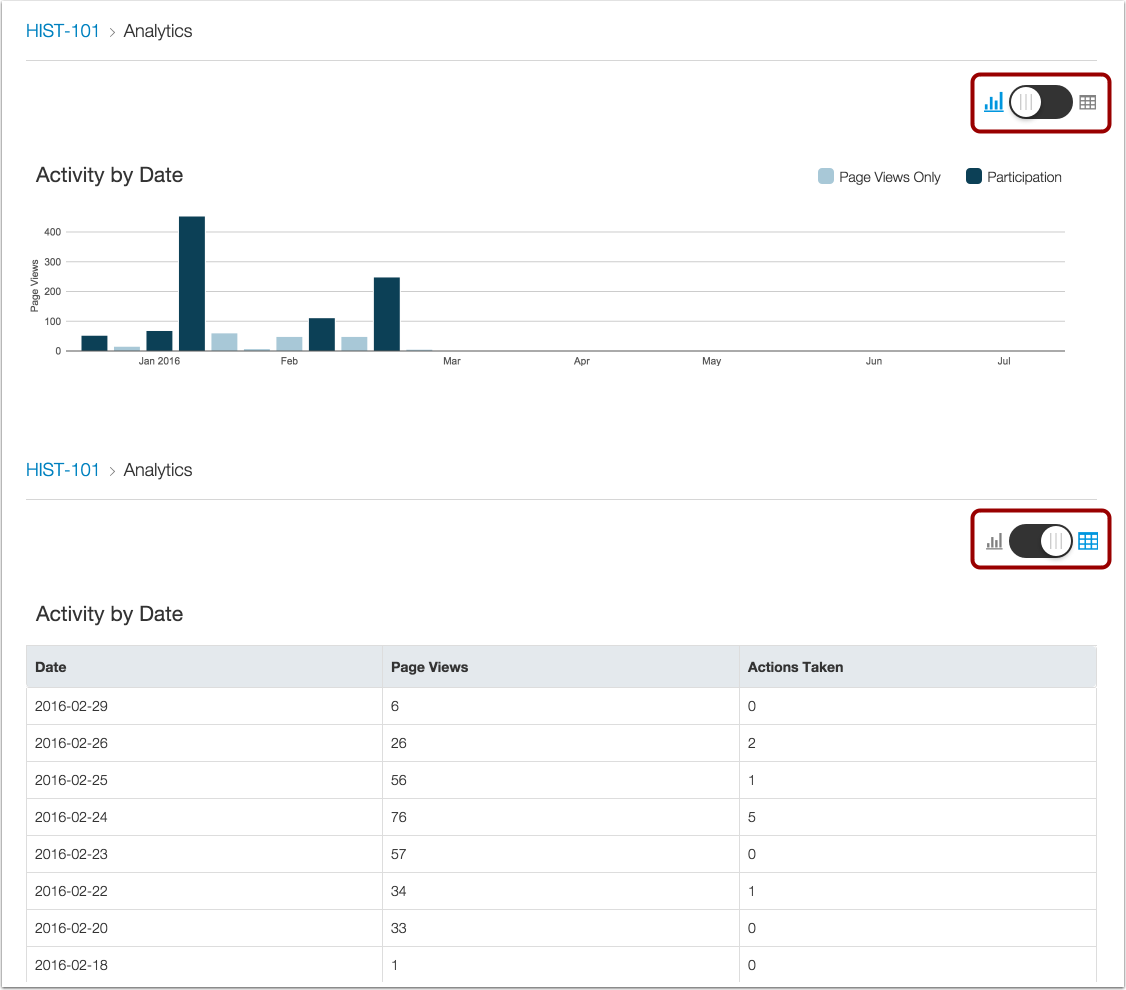
Task: Select the lower graph view icon
Action: tap(994, 540)
